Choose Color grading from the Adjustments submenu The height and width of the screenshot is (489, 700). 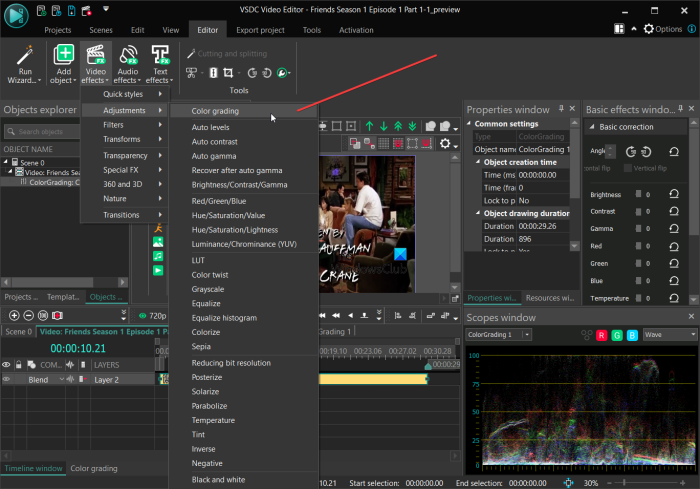click(x=216, y=111)
